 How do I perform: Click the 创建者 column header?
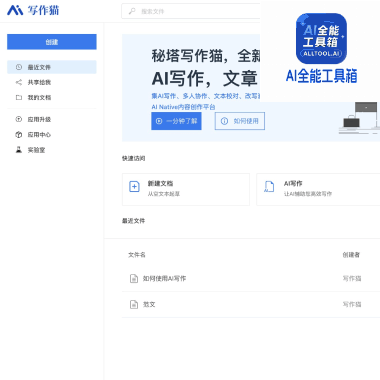[x=351, y=255]
